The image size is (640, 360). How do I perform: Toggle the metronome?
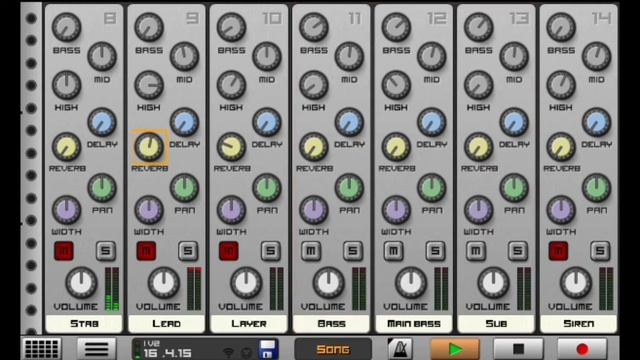400,349
